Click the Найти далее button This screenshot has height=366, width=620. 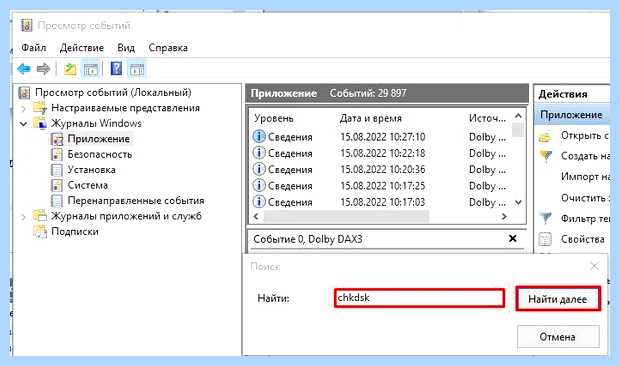pyautogui.click(x=558, y=299)
